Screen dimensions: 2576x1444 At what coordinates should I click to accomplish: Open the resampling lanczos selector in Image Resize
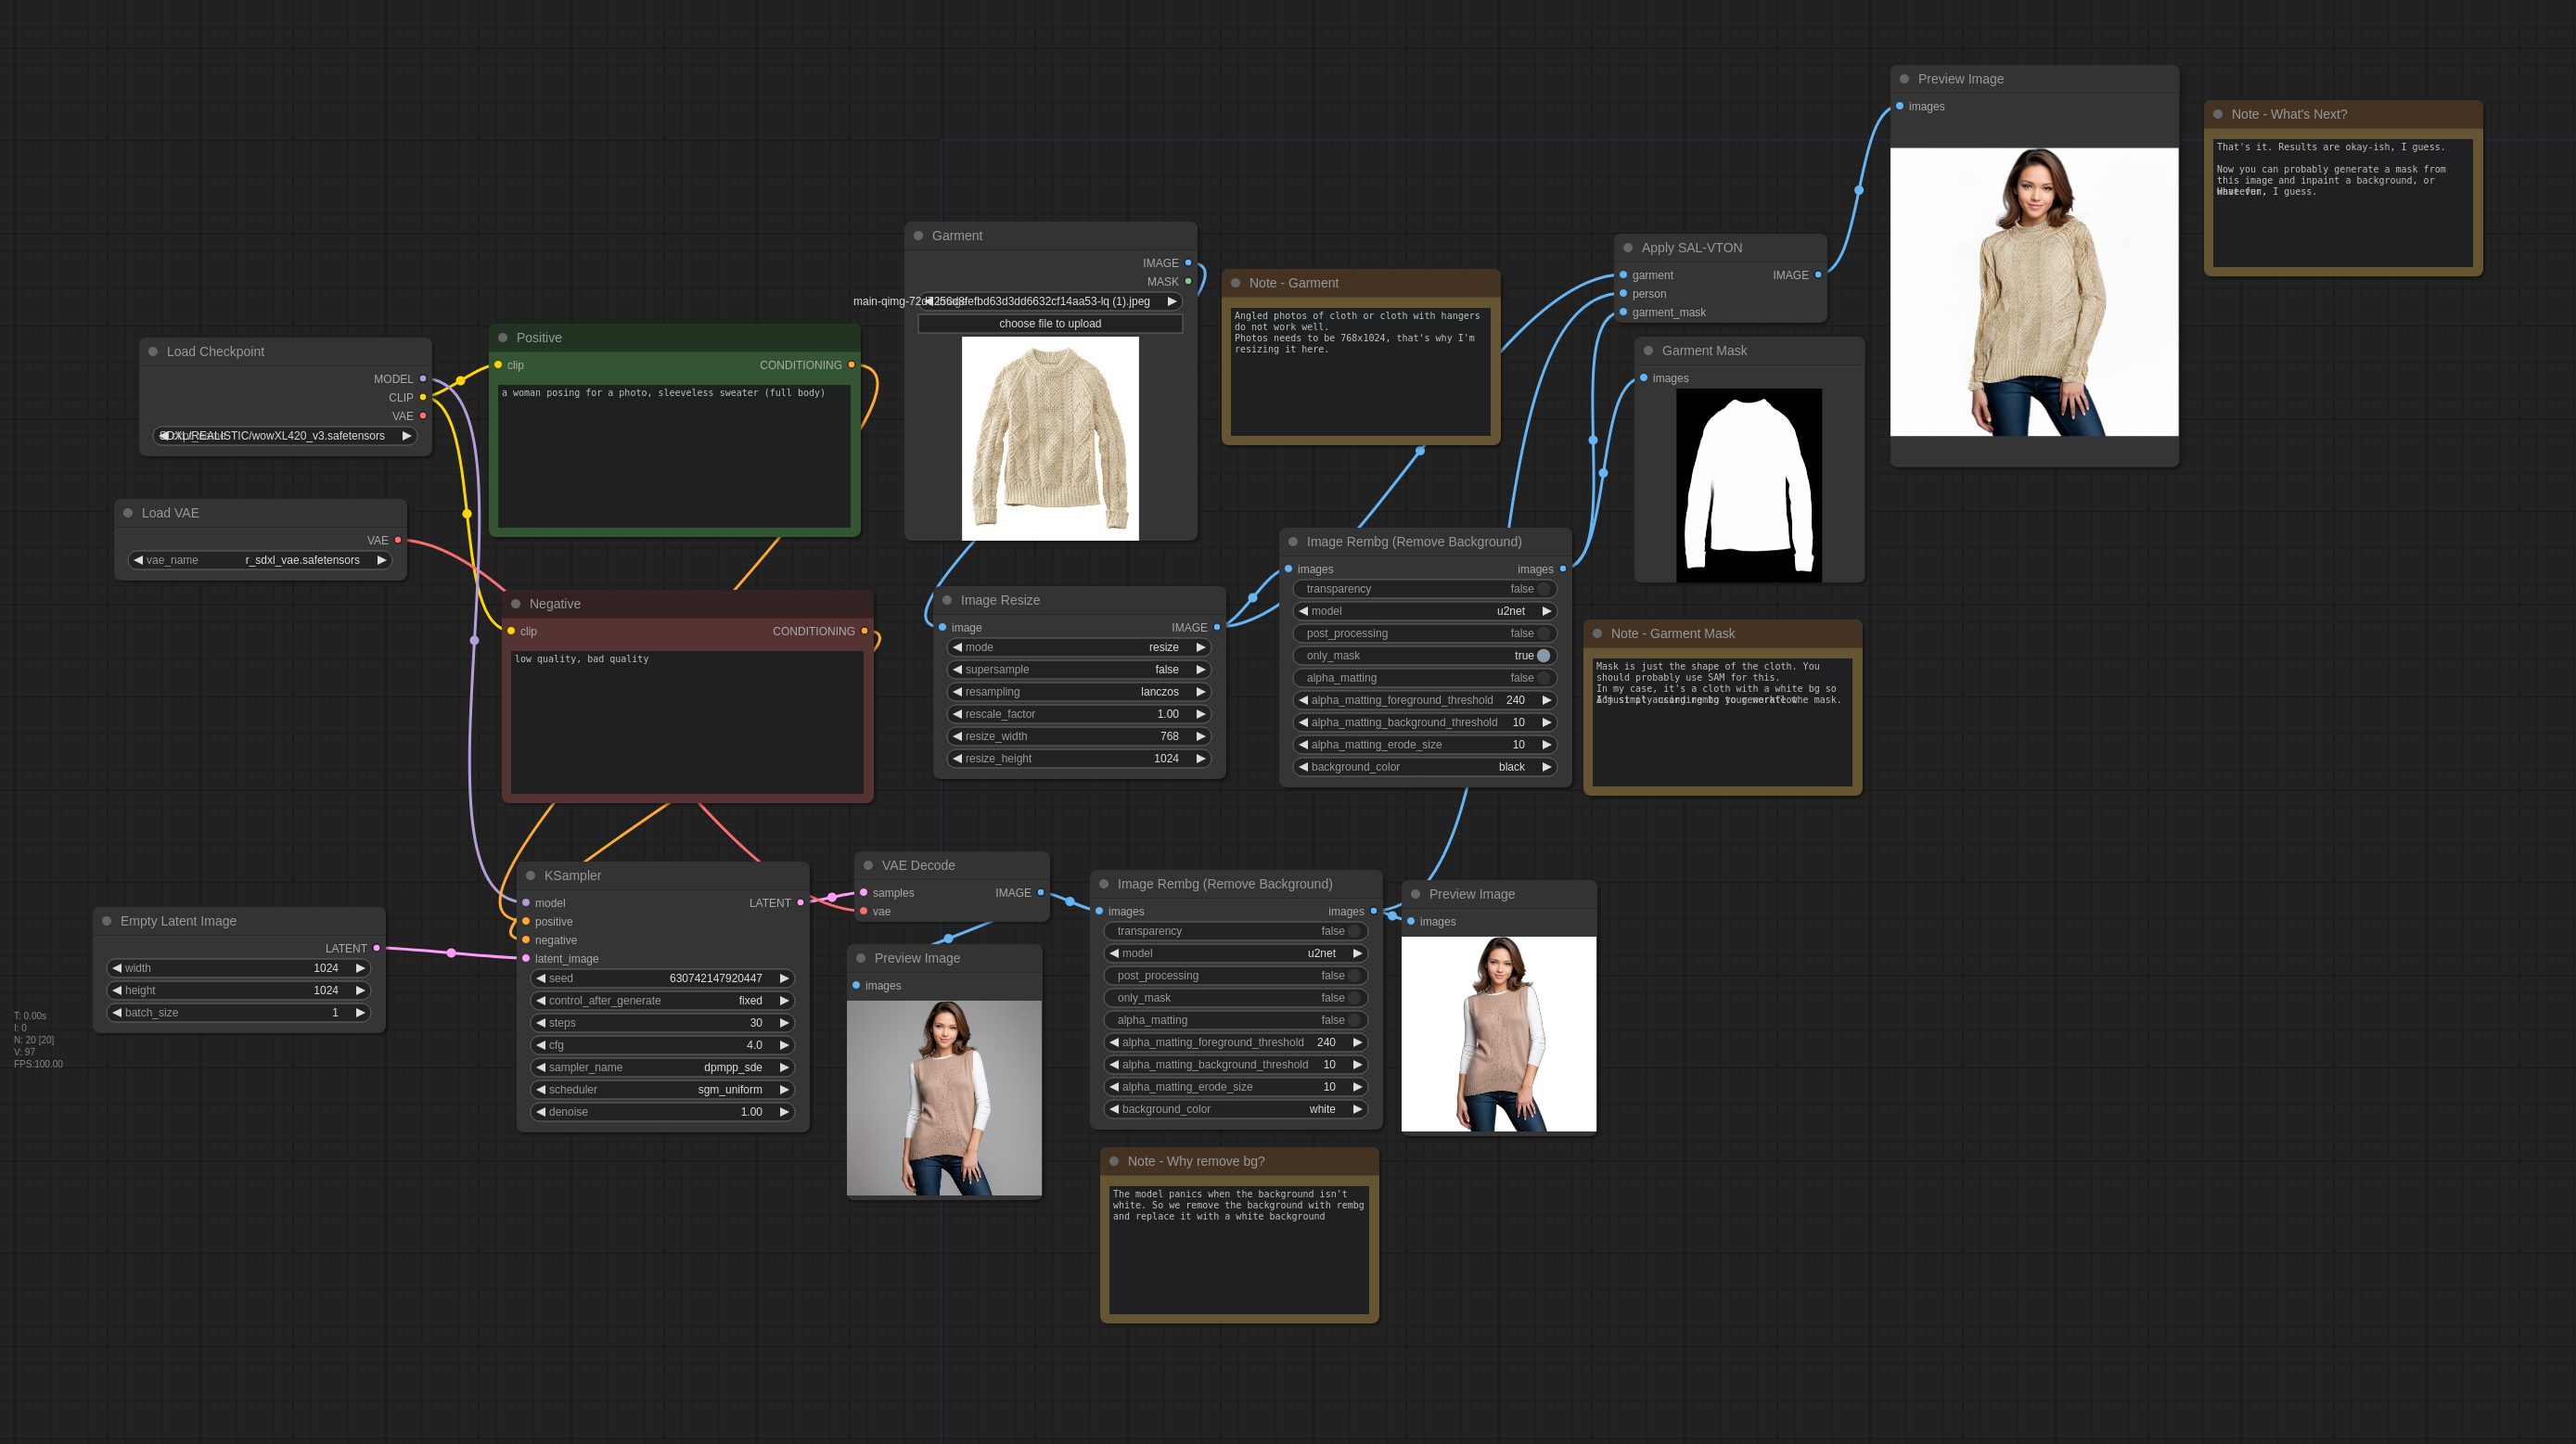[1079, 692]
